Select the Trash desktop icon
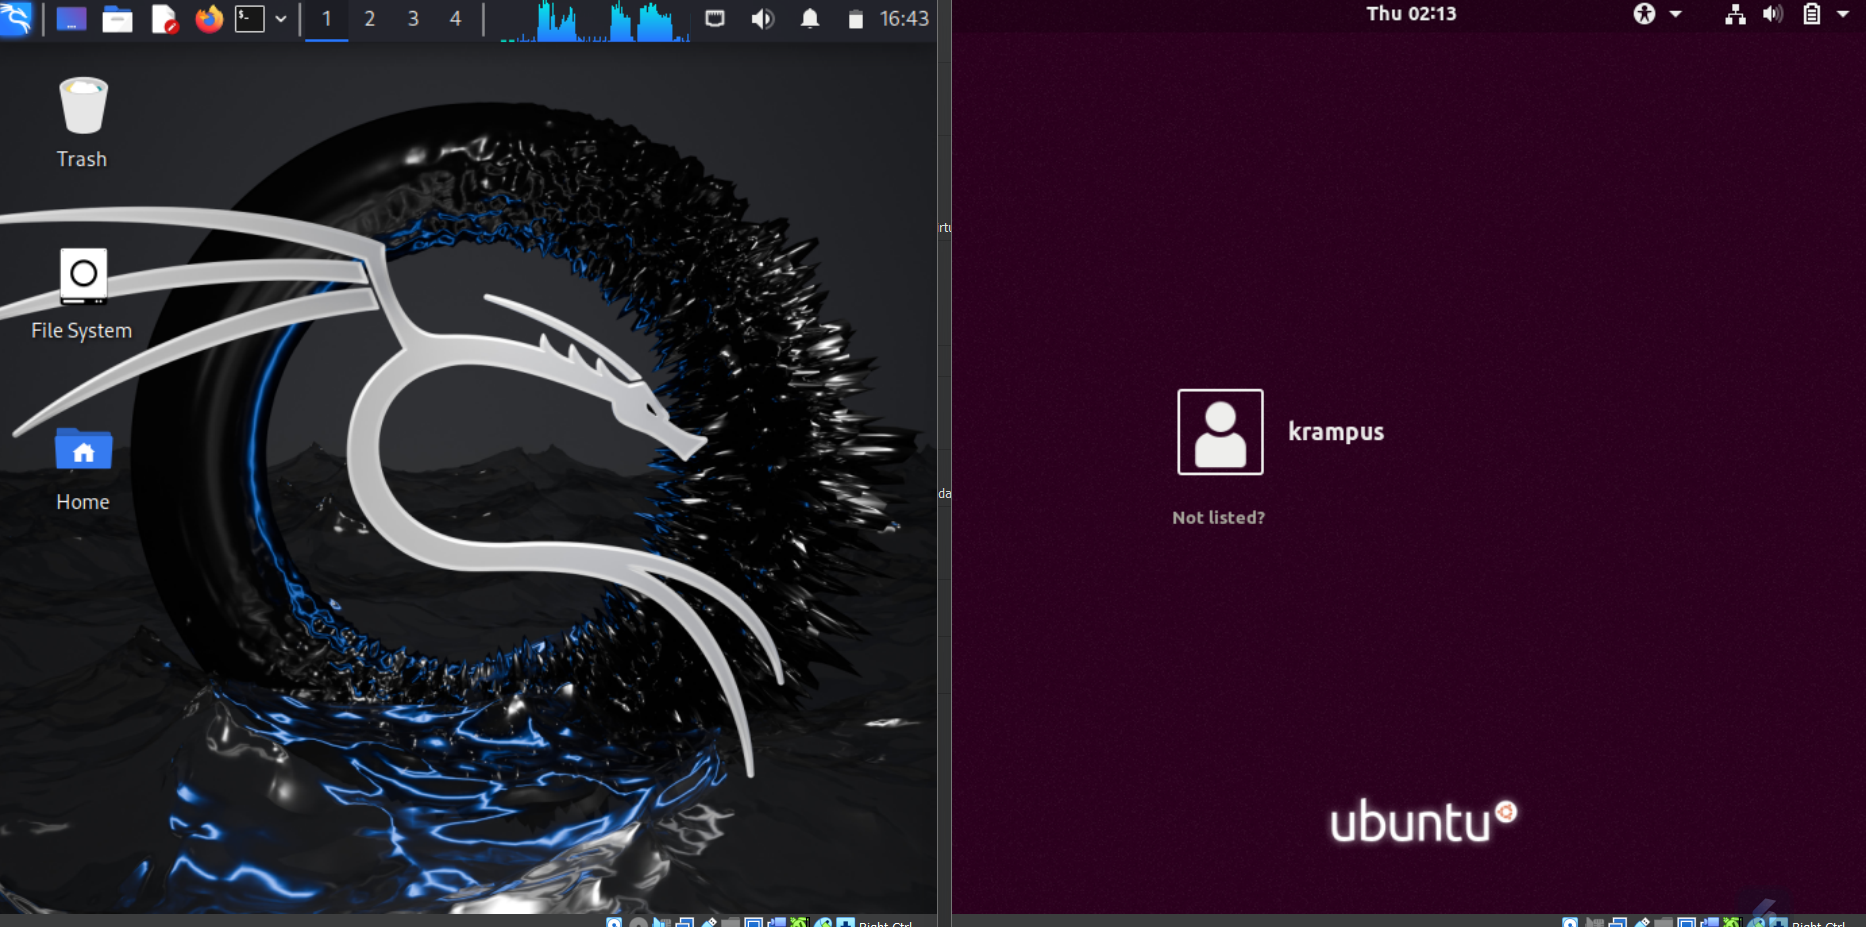 (x=83, y=124)
